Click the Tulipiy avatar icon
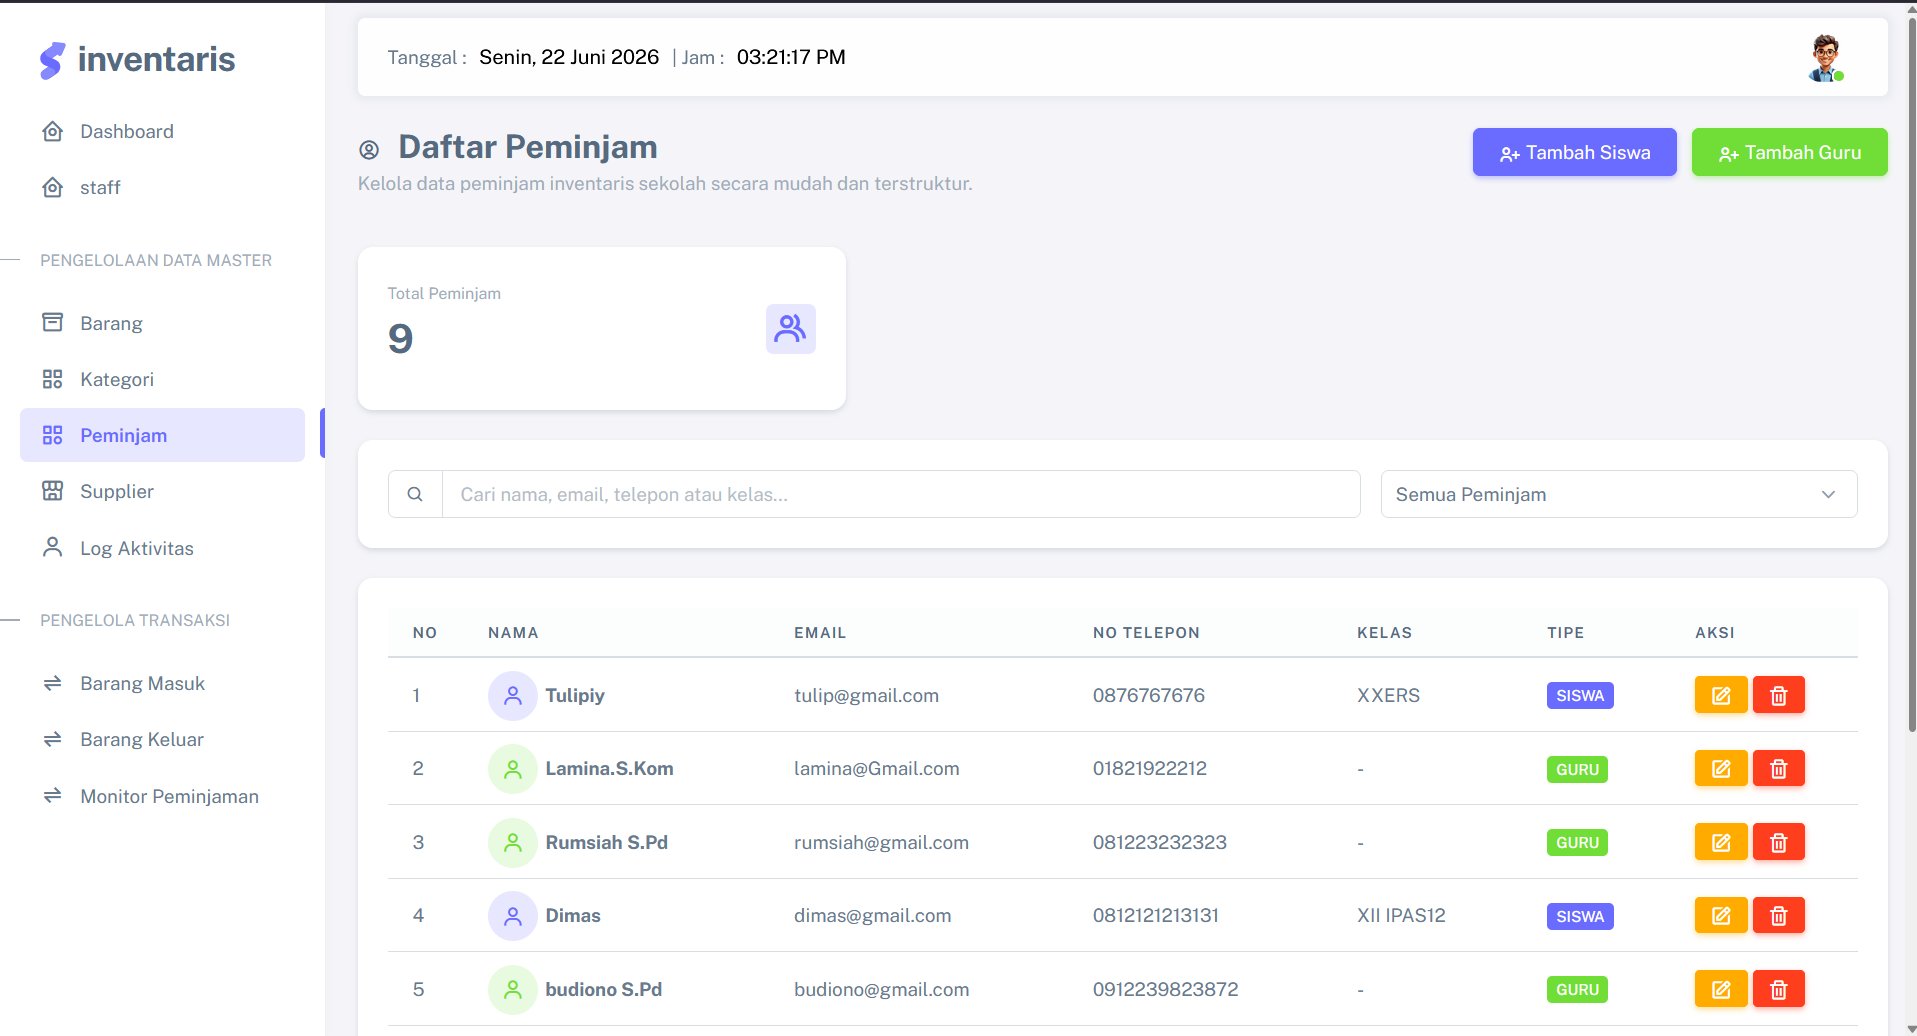The image size is (1917, 1036). [x=513, y=695]
